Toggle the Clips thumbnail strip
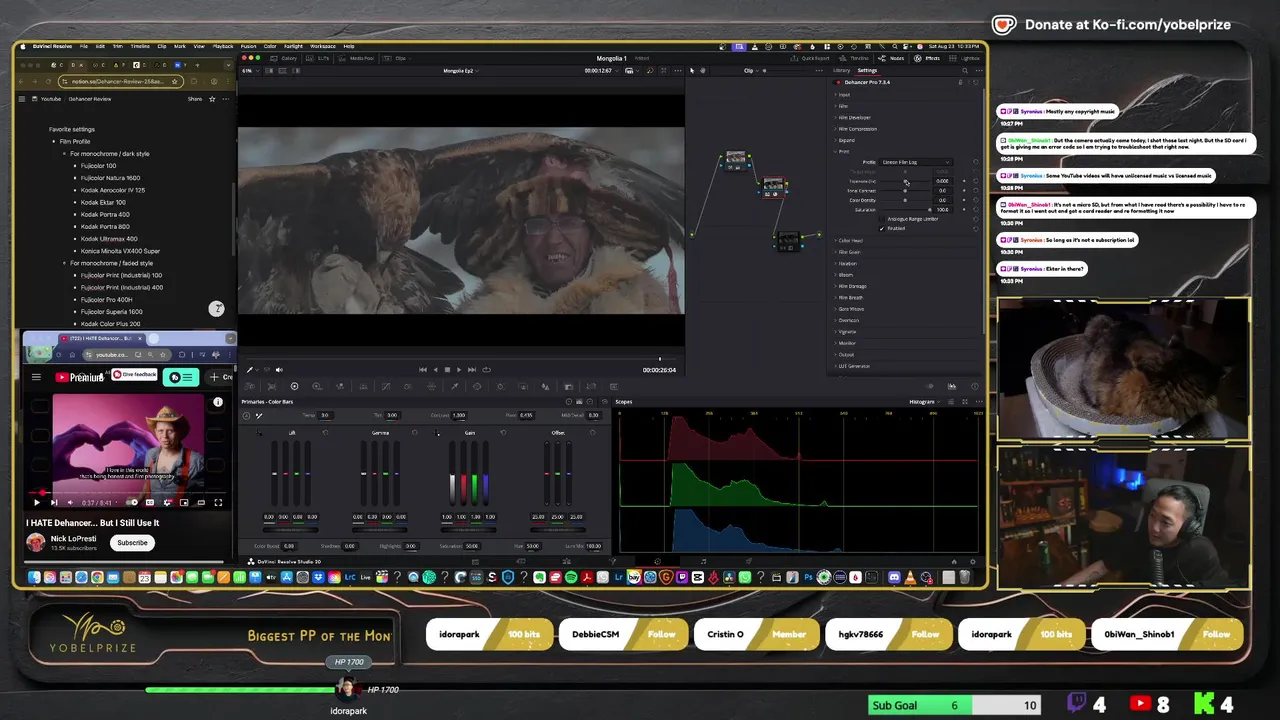 click(x=397, y=58)
